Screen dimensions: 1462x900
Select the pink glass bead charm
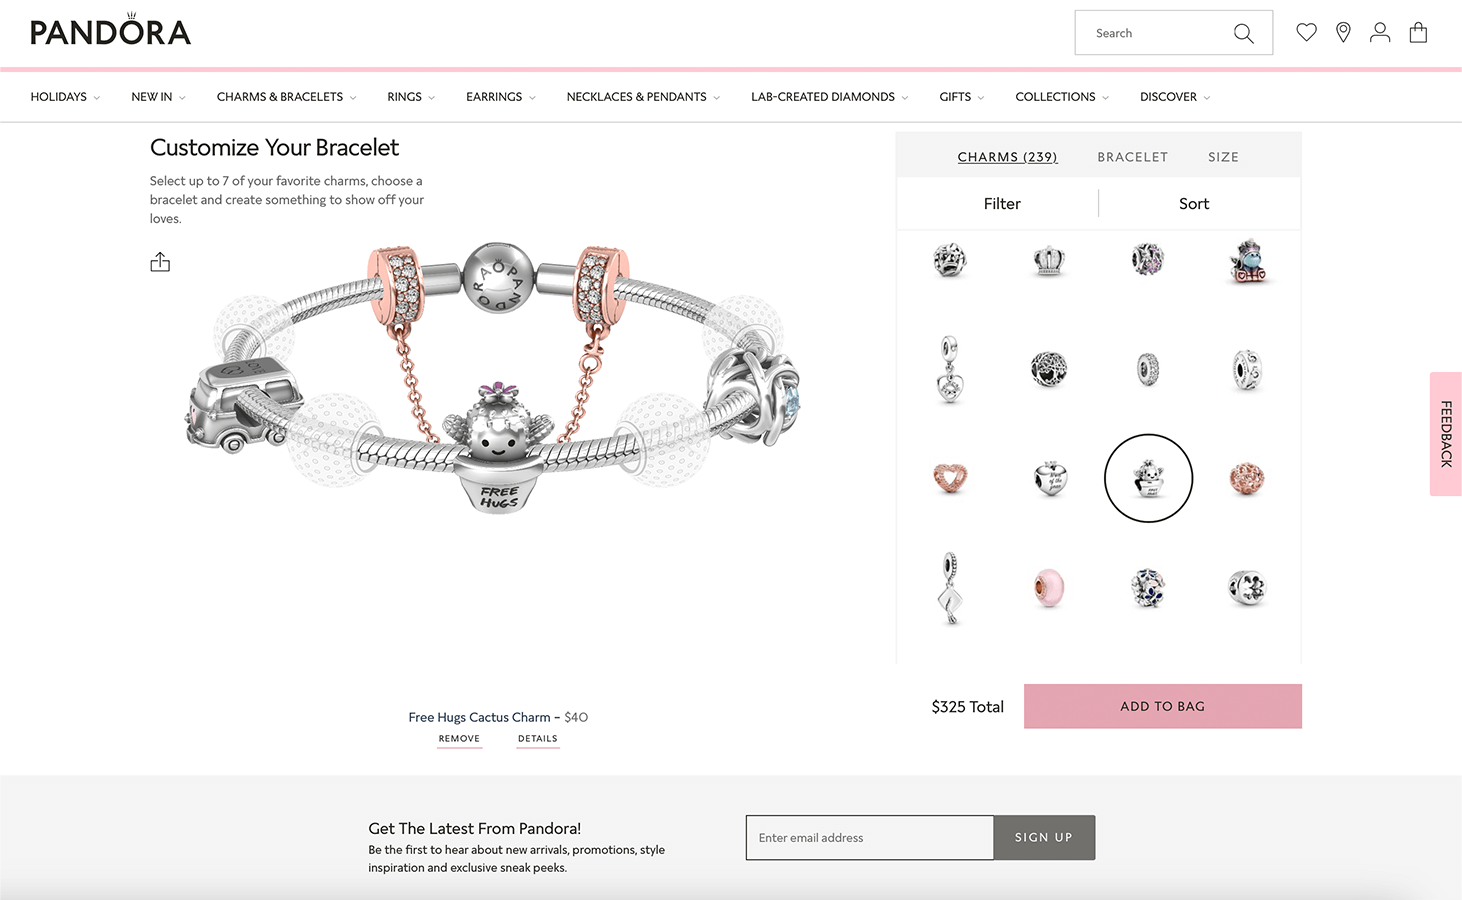(1049, 587)
